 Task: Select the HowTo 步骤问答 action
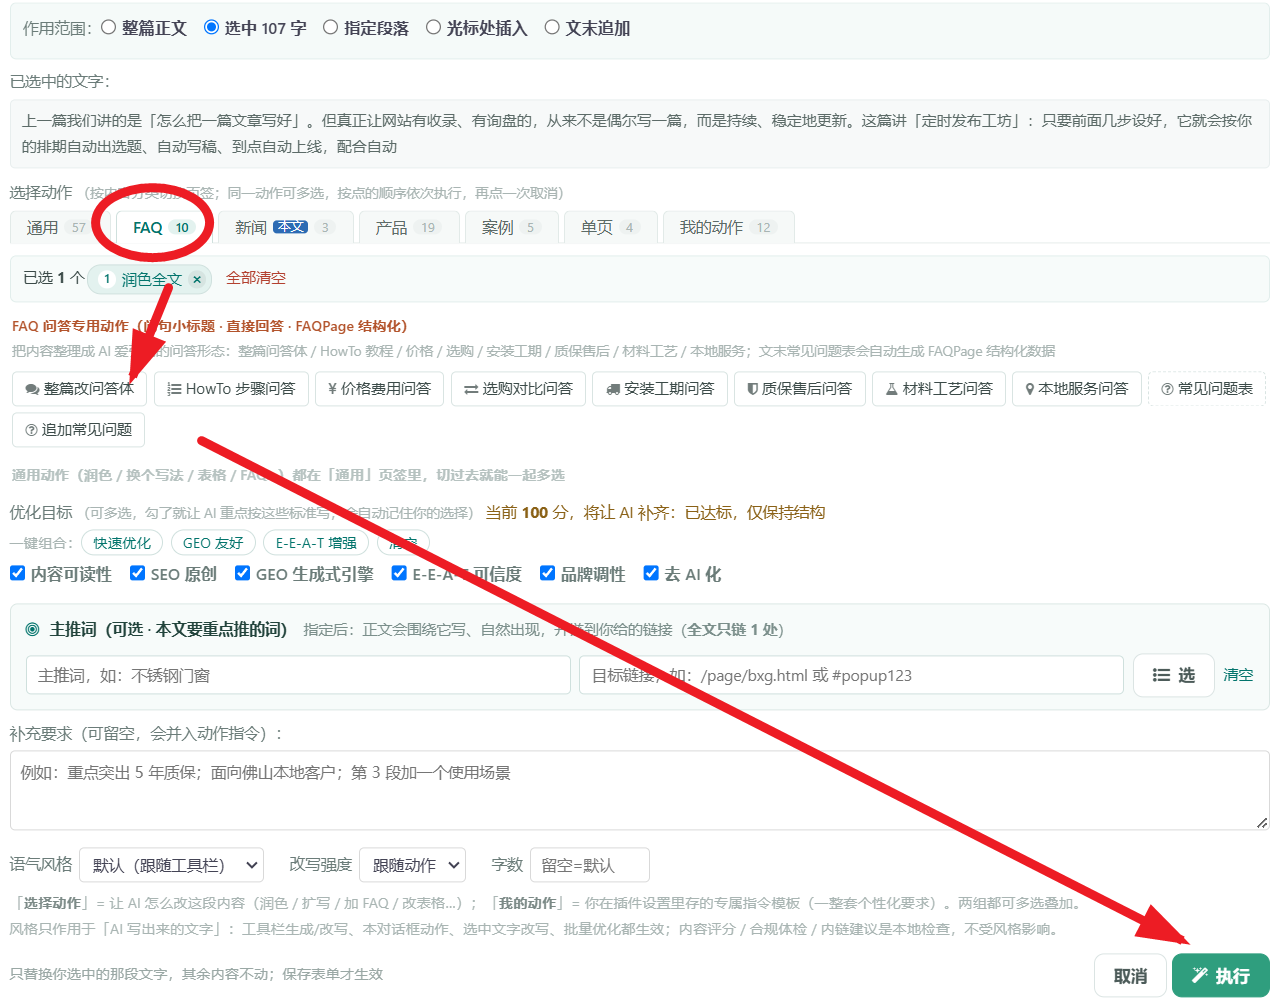click(x=231, y=389)
